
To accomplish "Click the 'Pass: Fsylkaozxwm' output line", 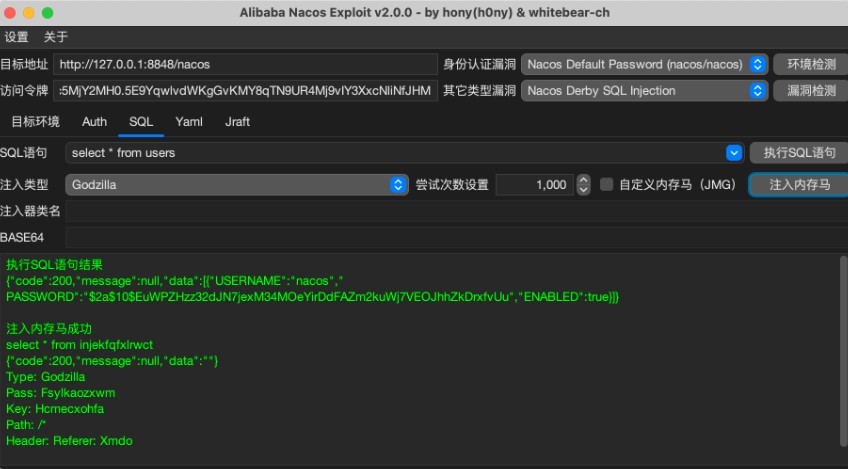I will 61,393.
